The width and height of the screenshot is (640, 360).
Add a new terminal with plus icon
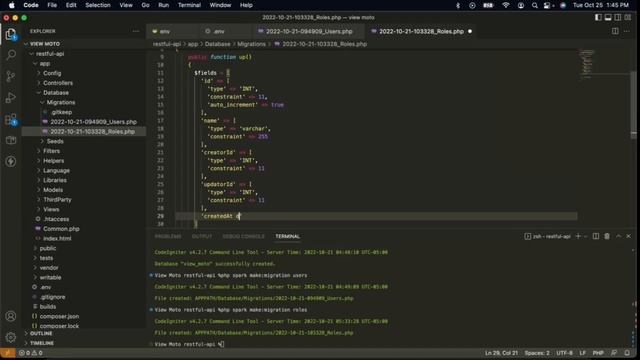point(578,236)
